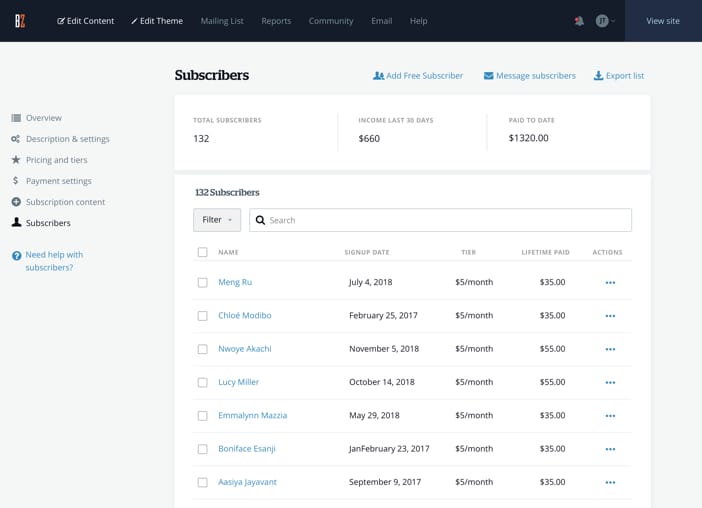
Task: Open actions menu for Lucy Miller
Action: pyautogui.click(x=610, y=383)
